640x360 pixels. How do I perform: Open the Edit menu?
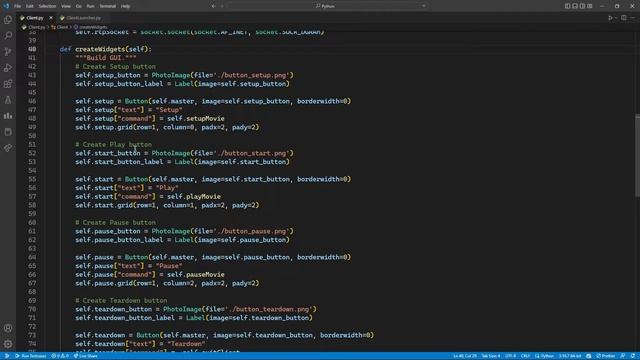pyautogui.click(x=30, y=6)
